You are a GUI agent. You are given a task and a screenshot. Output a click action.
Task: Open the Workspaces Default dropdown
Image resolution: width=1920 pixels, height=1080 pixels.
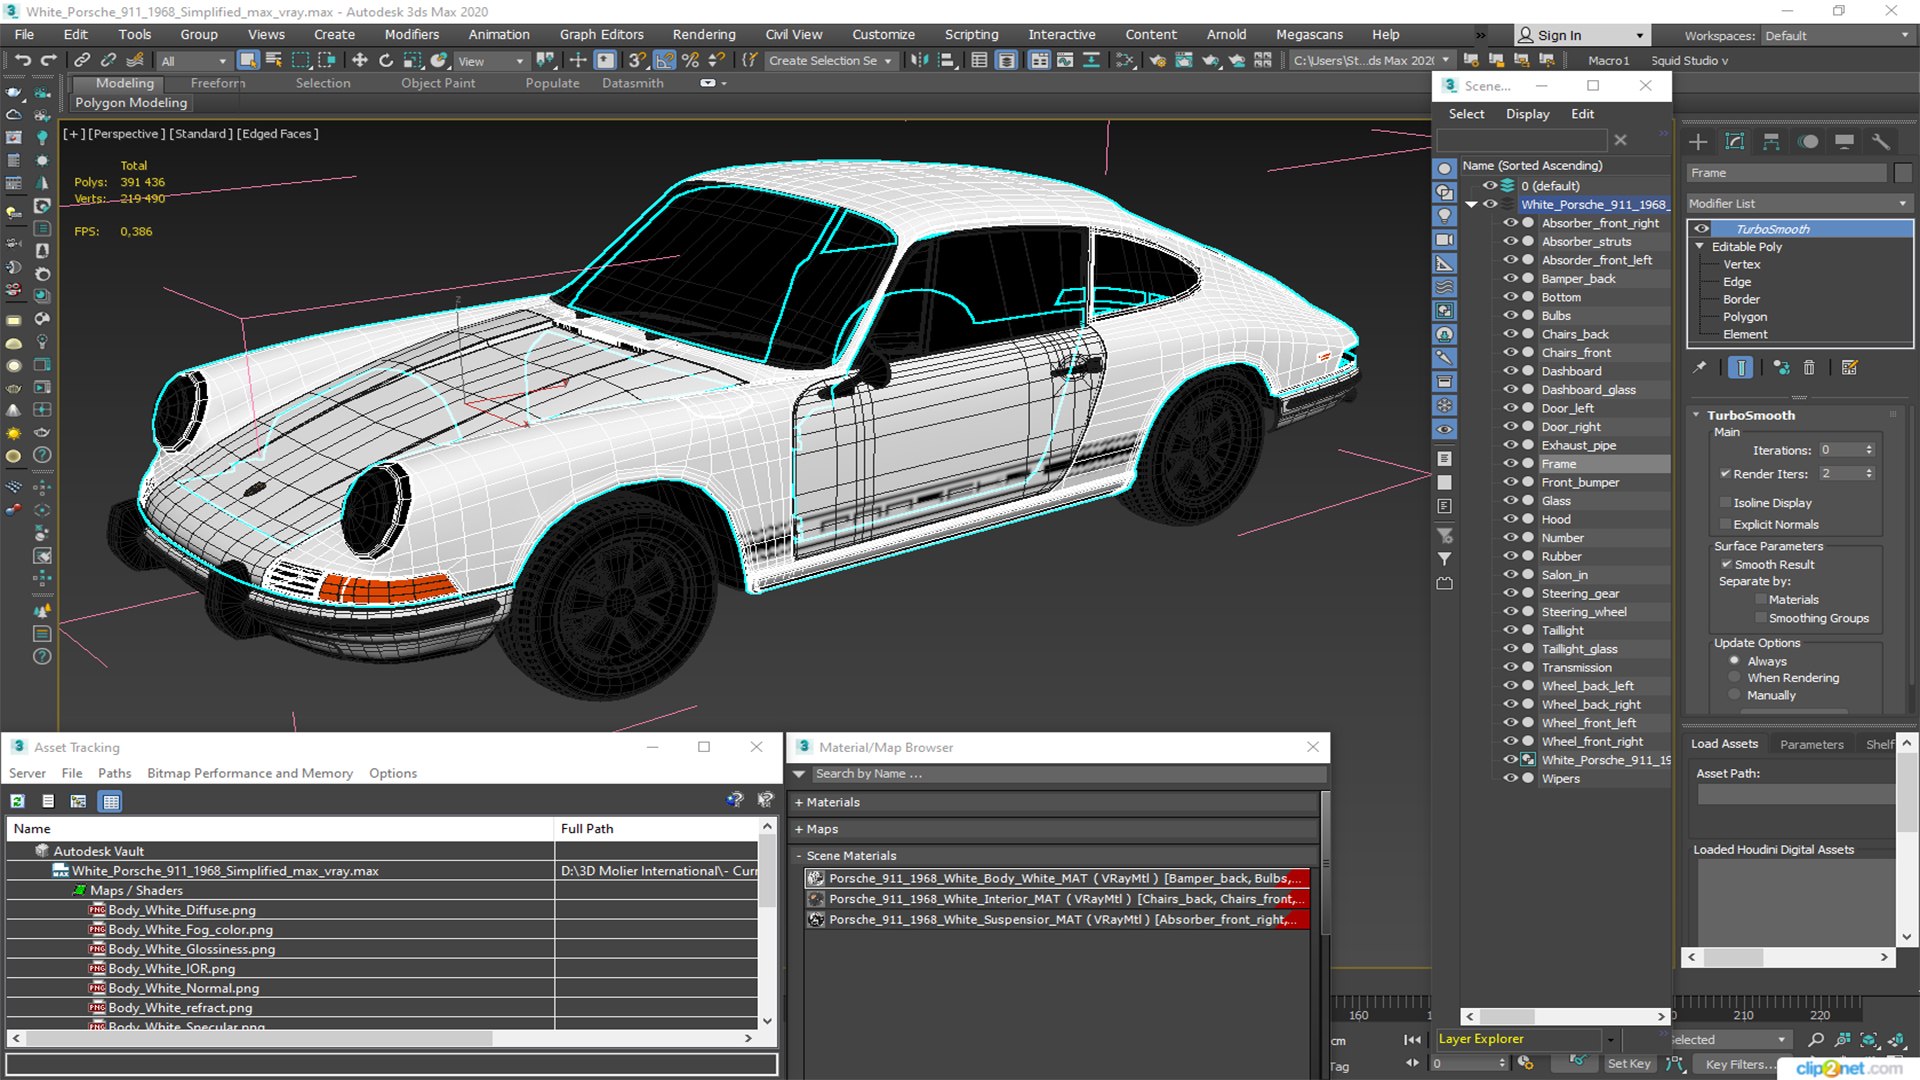(1837, 35)
